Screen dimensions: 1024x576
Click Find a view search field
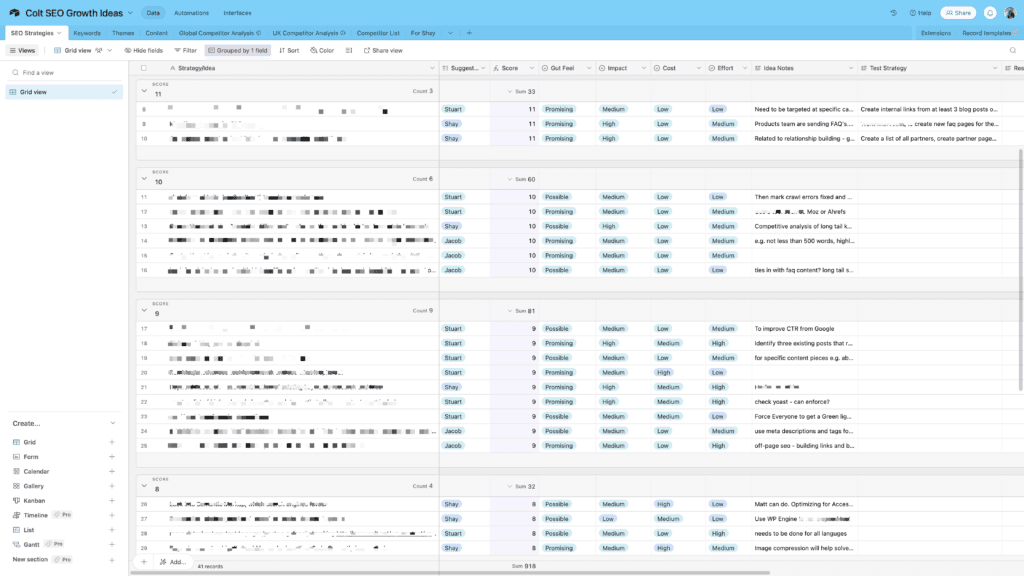pos(64,72)
